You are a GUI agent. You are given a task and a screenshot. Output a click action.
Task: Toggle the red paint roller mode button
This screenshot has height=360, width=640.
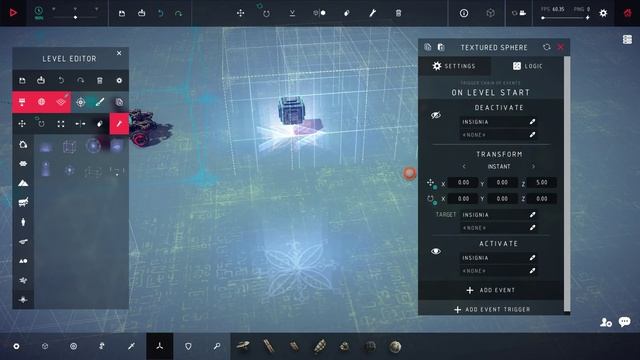coord(22,102)
